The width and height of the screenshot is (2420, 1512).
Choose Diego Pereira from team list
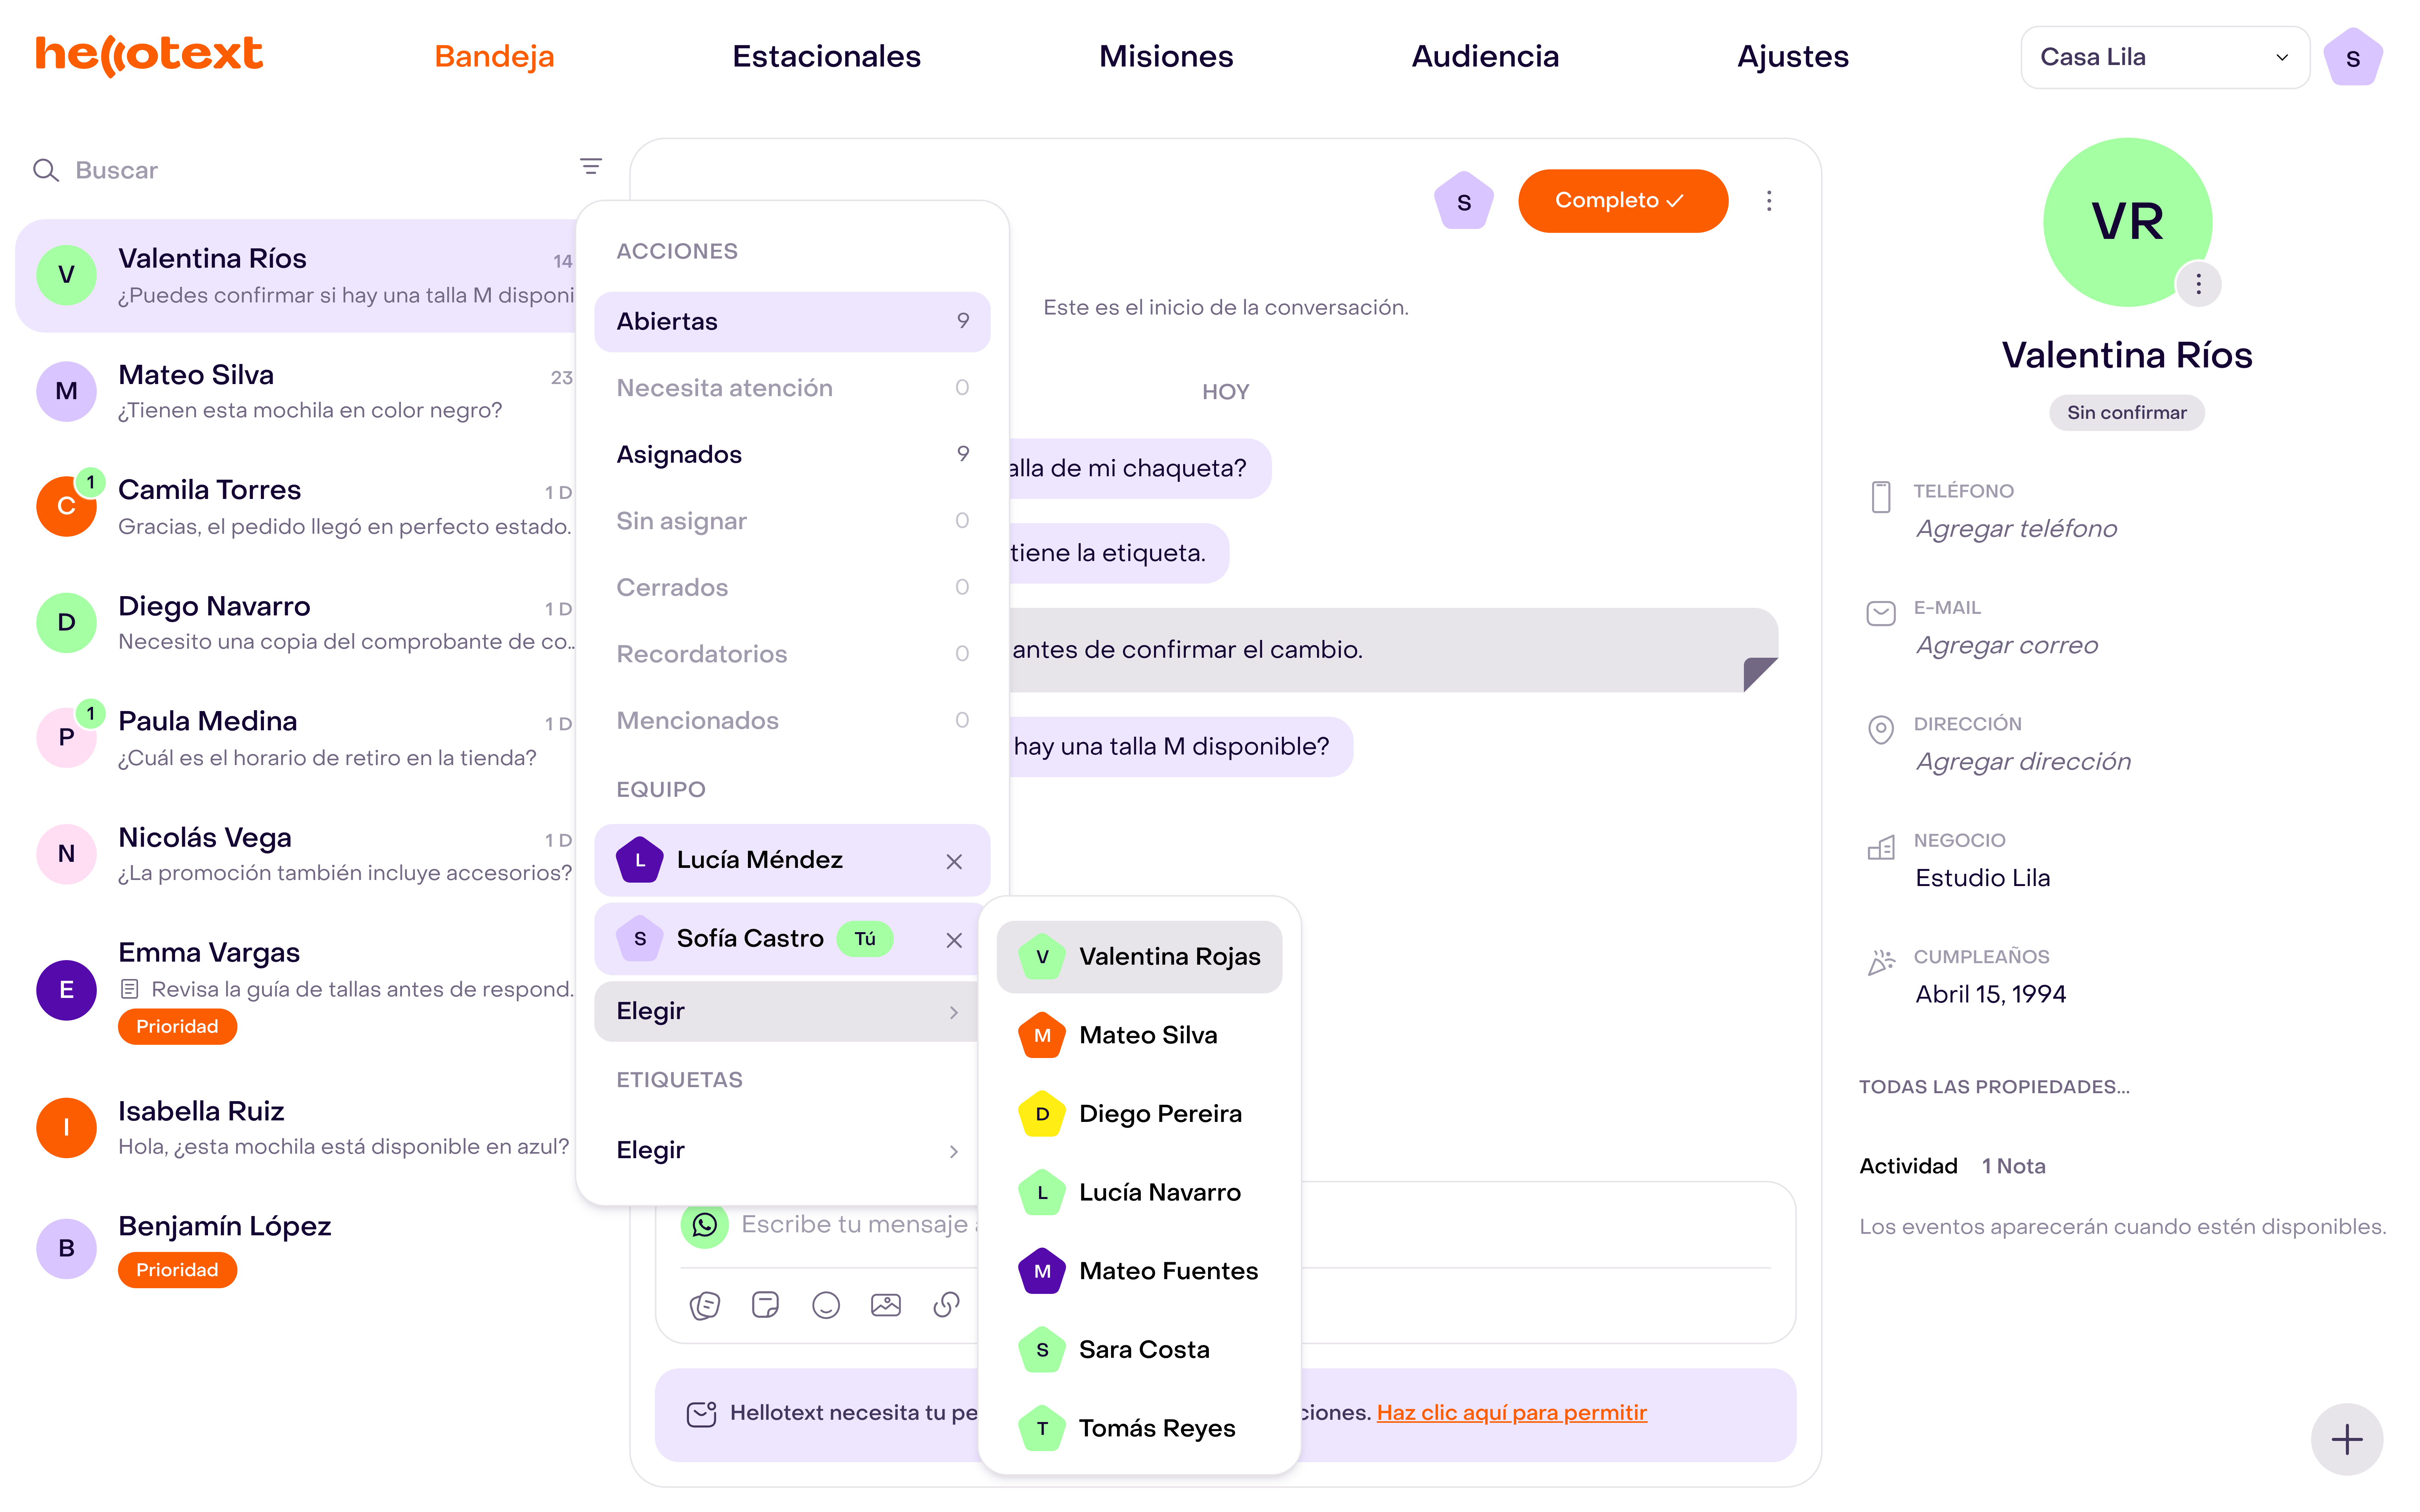click(1139, 1114)
